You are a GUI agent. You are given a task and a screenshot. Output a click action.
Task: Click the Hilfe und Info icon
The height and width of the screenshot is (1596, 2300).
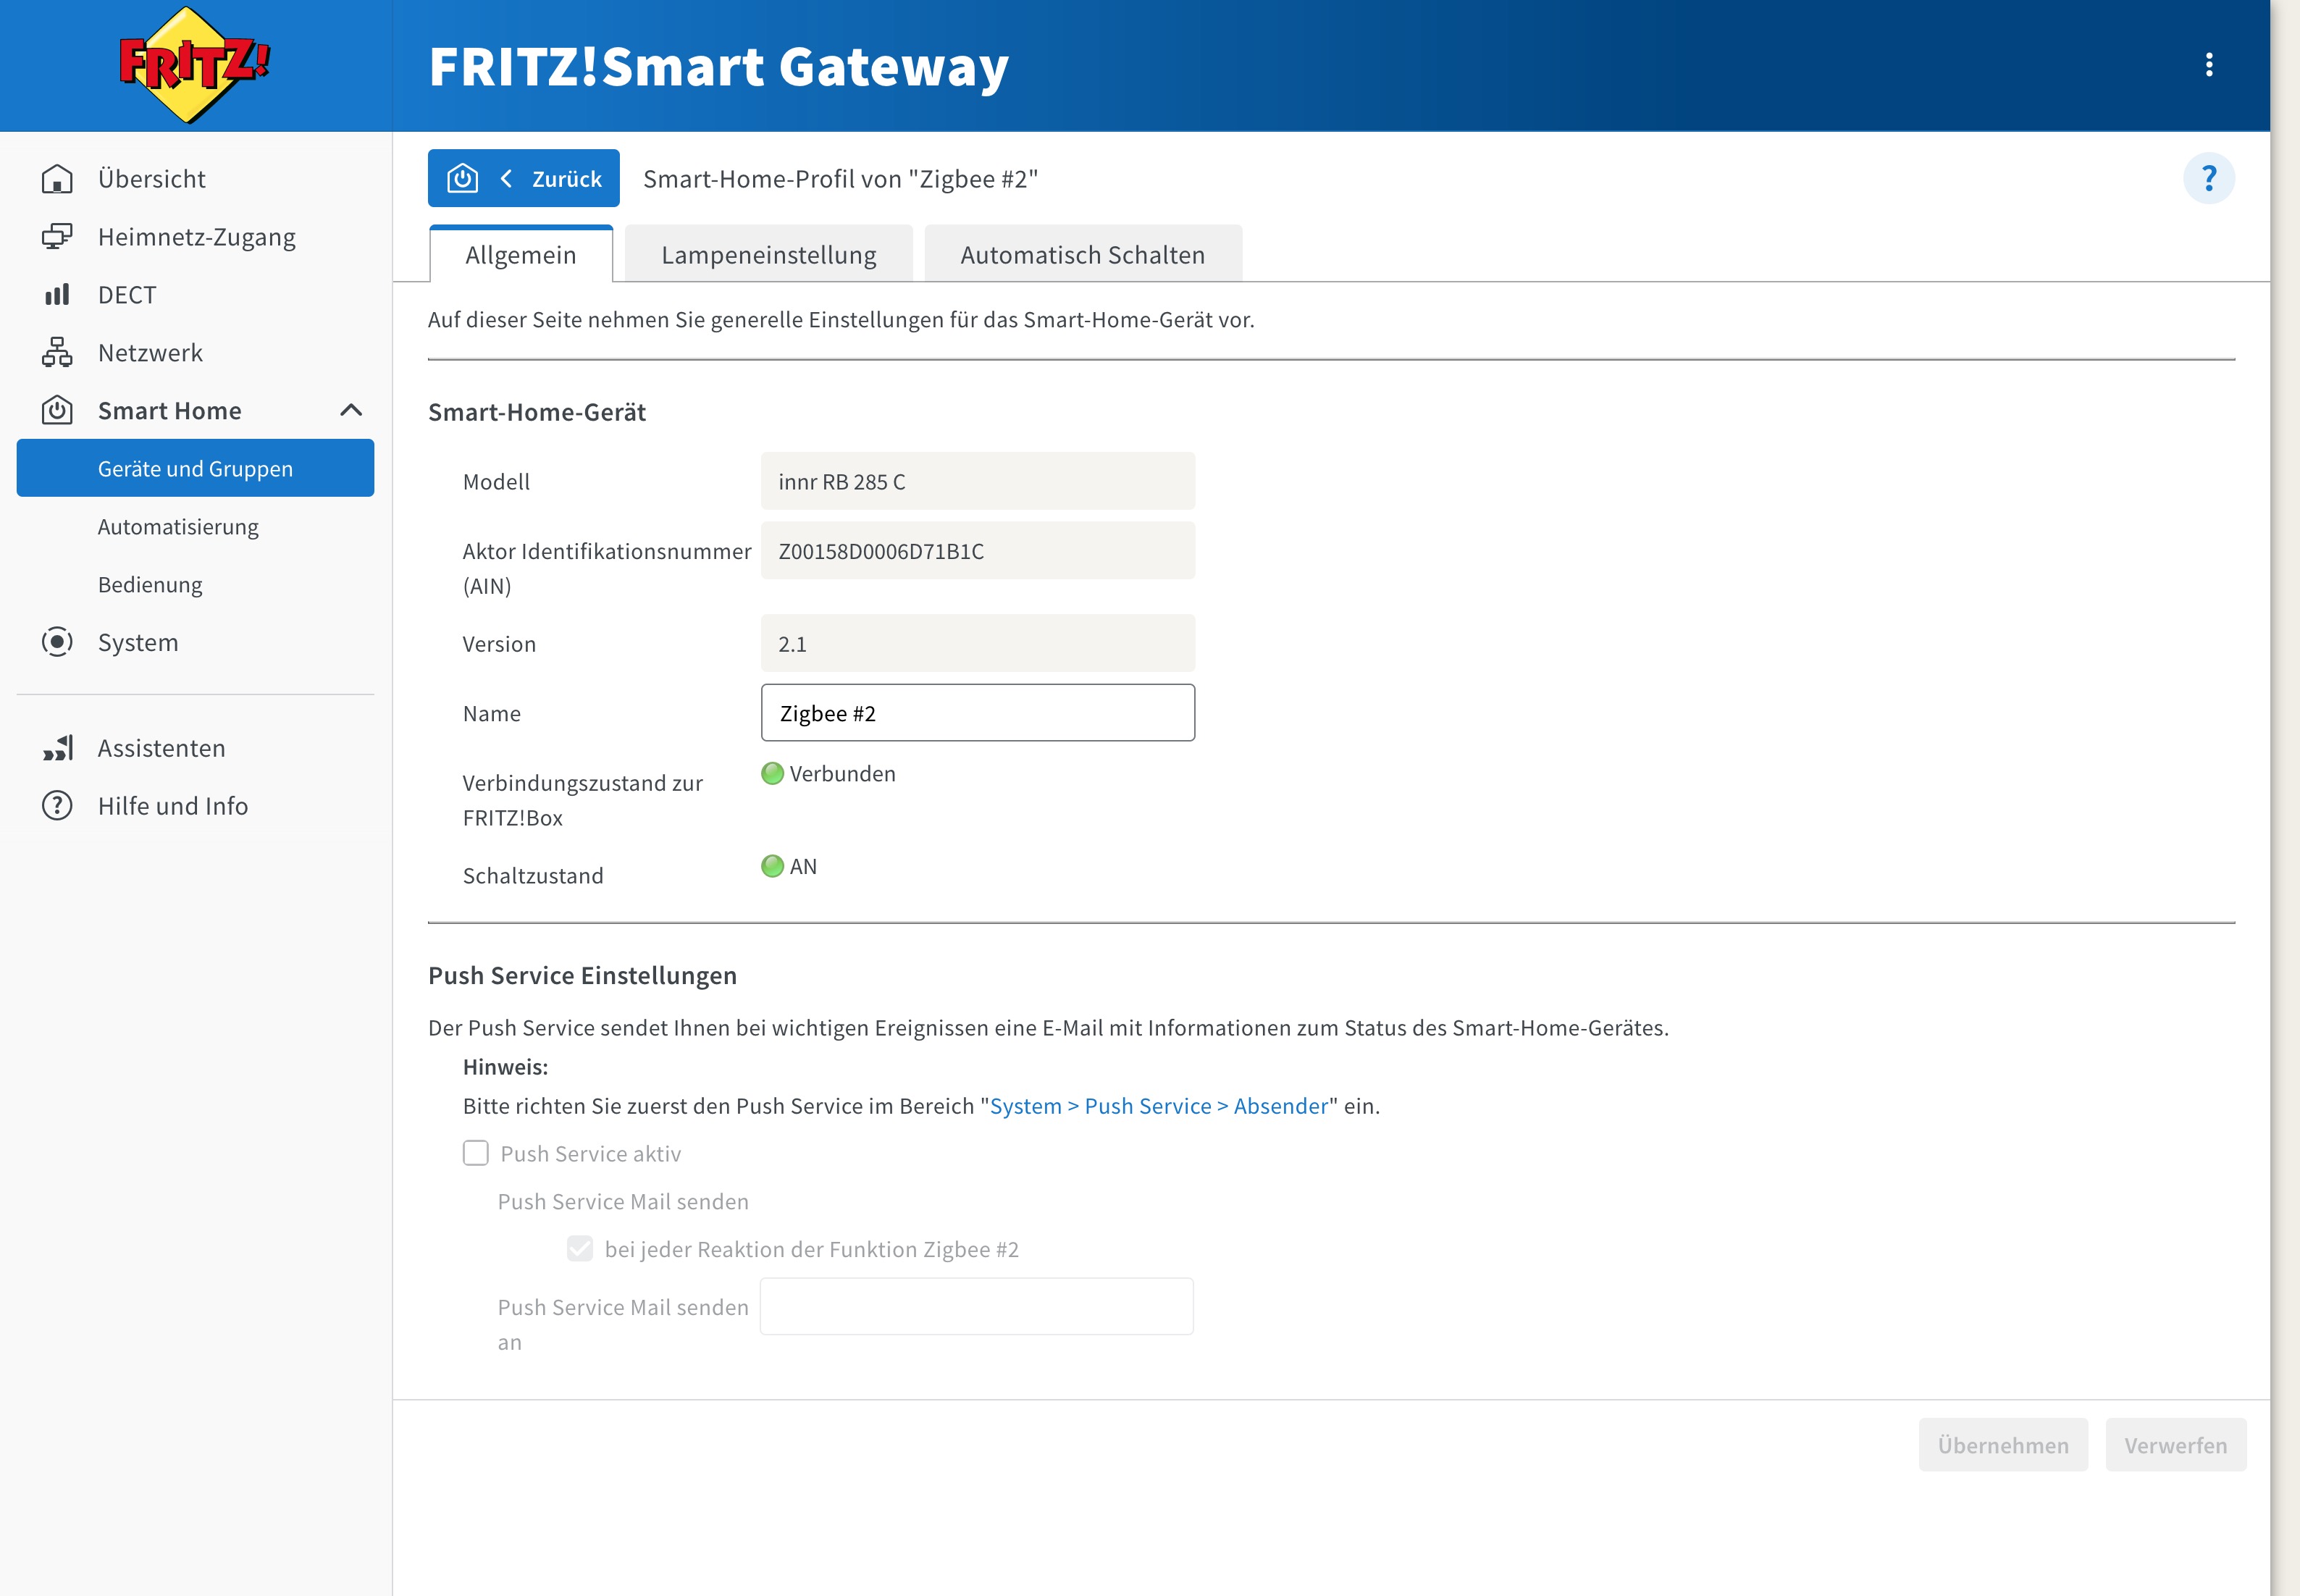(x=57, y=806)
